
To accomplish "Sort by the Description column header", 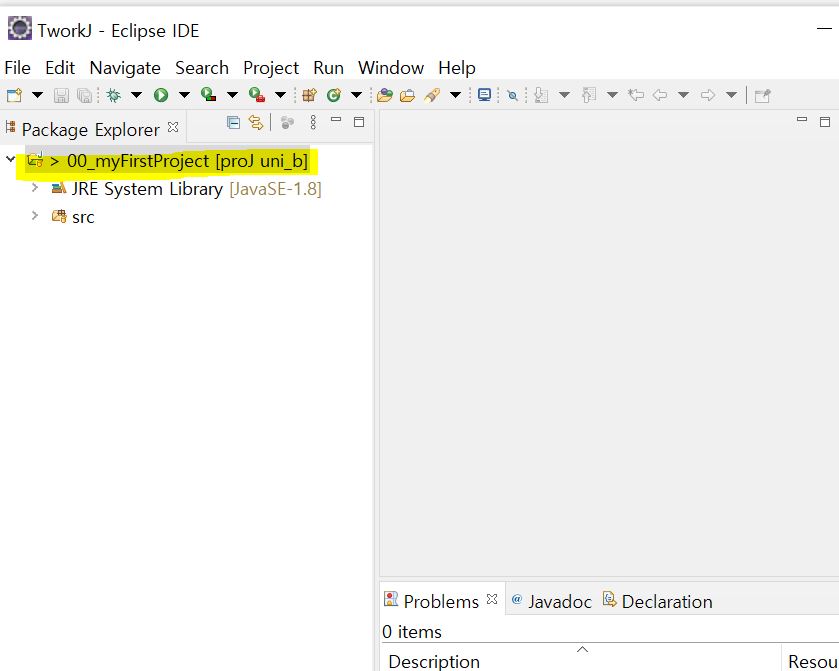I will point(581,659).
